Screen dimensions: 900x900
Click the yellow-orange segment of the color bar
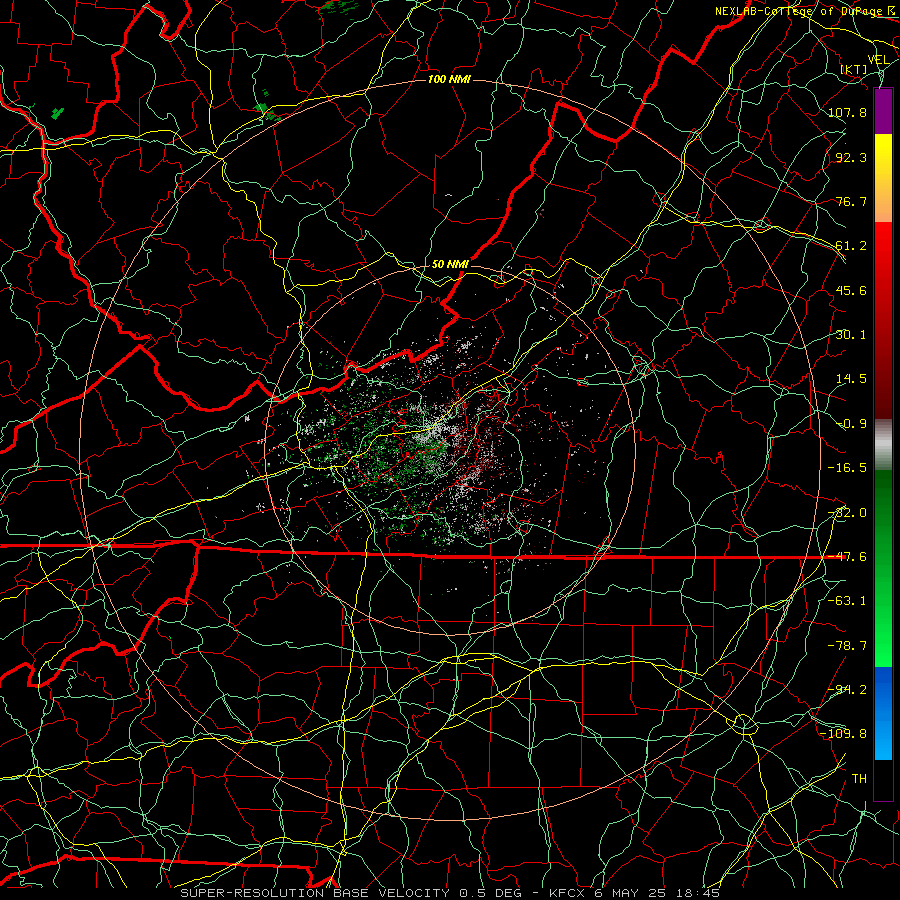(x=883, y=178)
